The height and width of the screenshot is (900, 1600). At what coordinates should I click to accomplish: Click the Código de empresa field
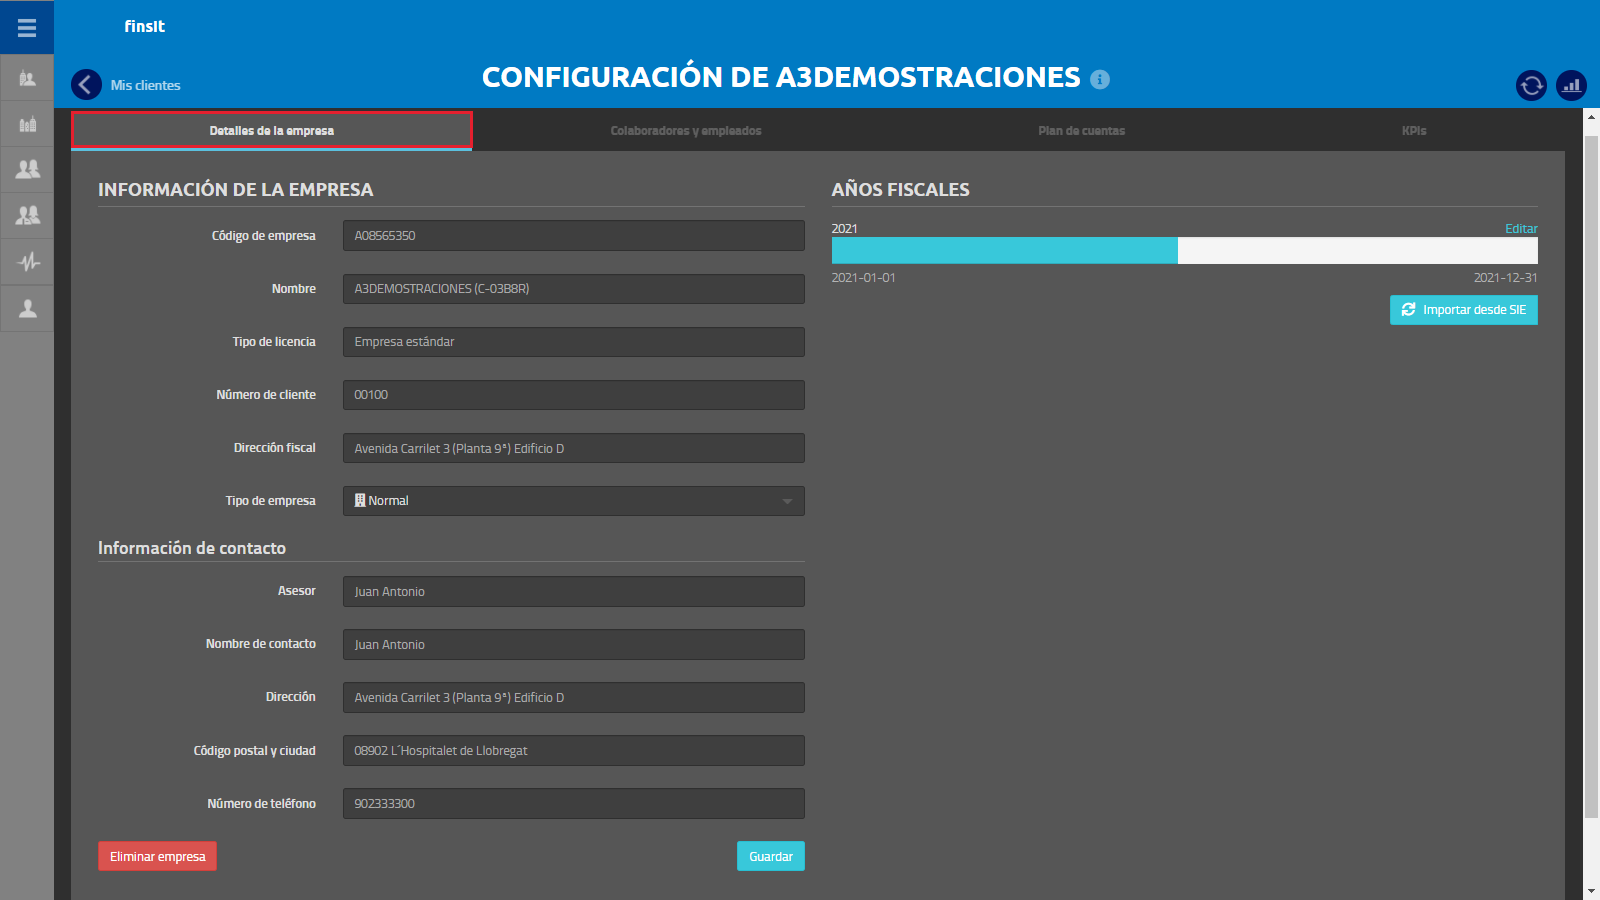pyautogui.click(x=574, y=236)
